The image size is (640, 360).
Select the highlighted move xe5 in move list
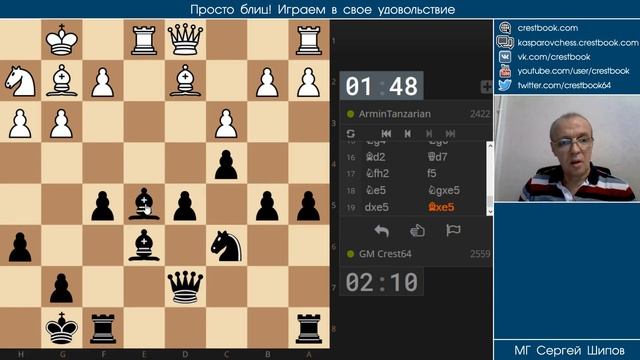point(441,207)
